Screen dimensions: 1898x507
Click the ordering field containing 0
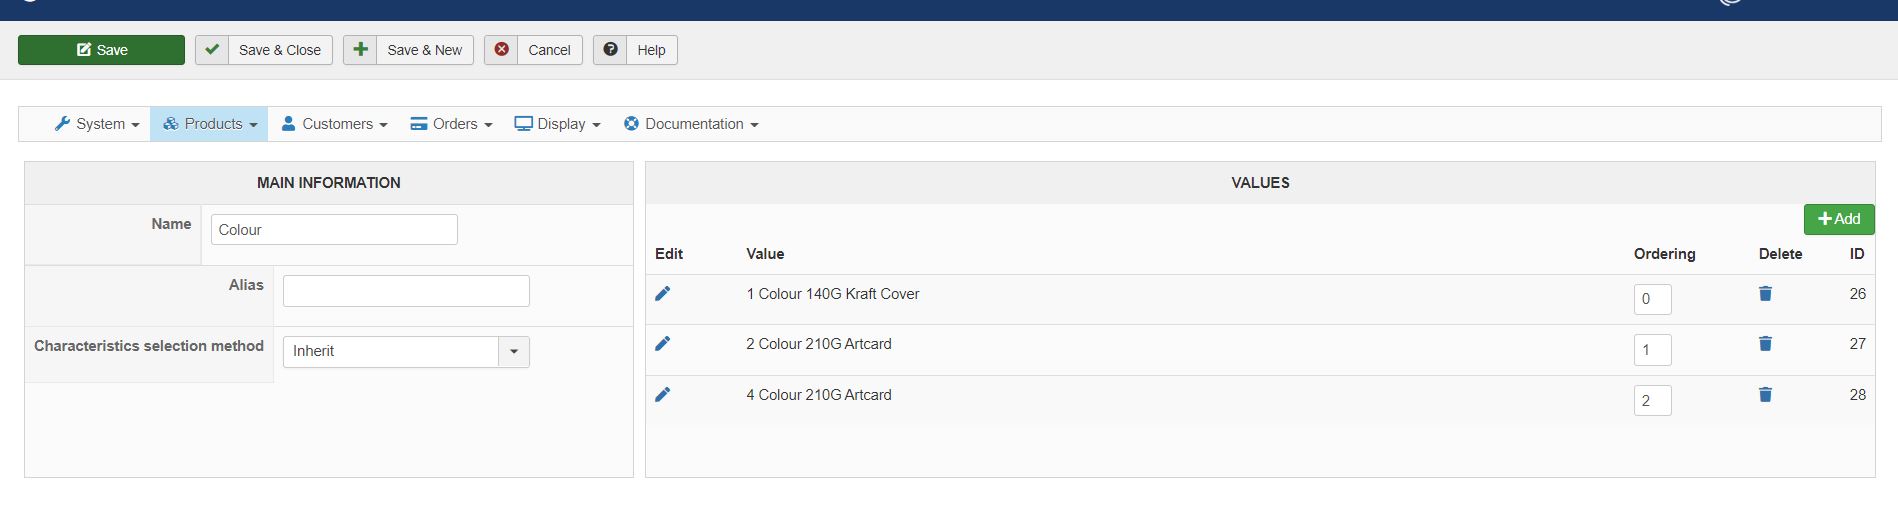click(x=1652, y=299)
